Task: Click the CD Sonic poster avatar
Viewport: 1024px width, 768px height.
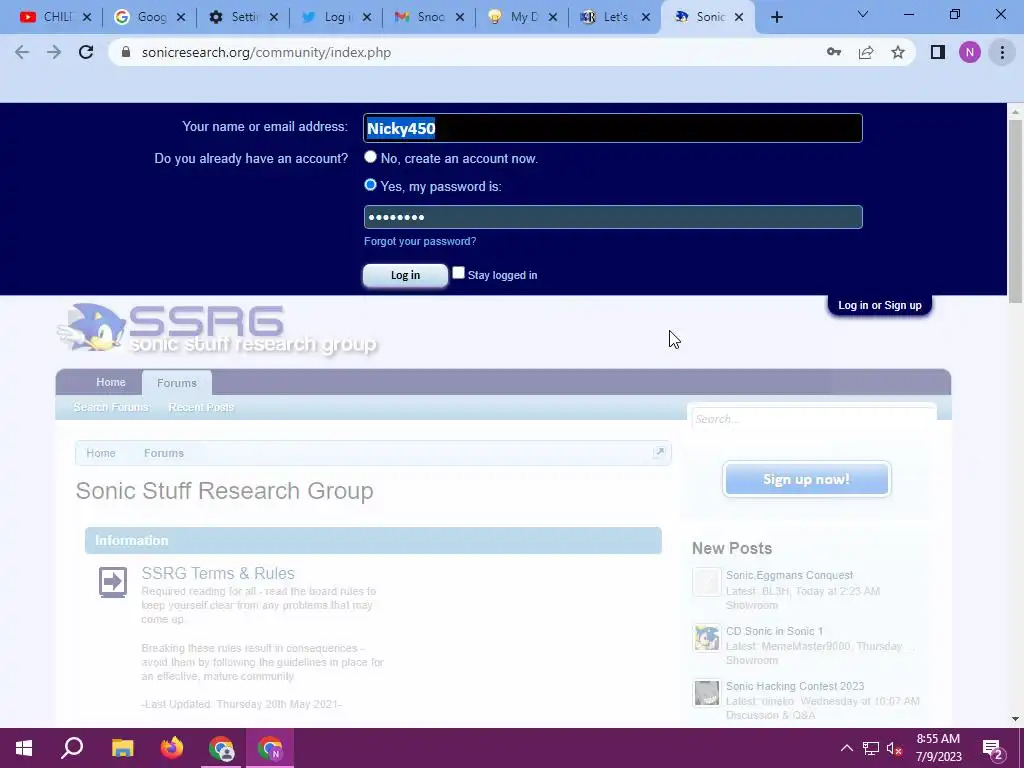Action: click(707, 637)
